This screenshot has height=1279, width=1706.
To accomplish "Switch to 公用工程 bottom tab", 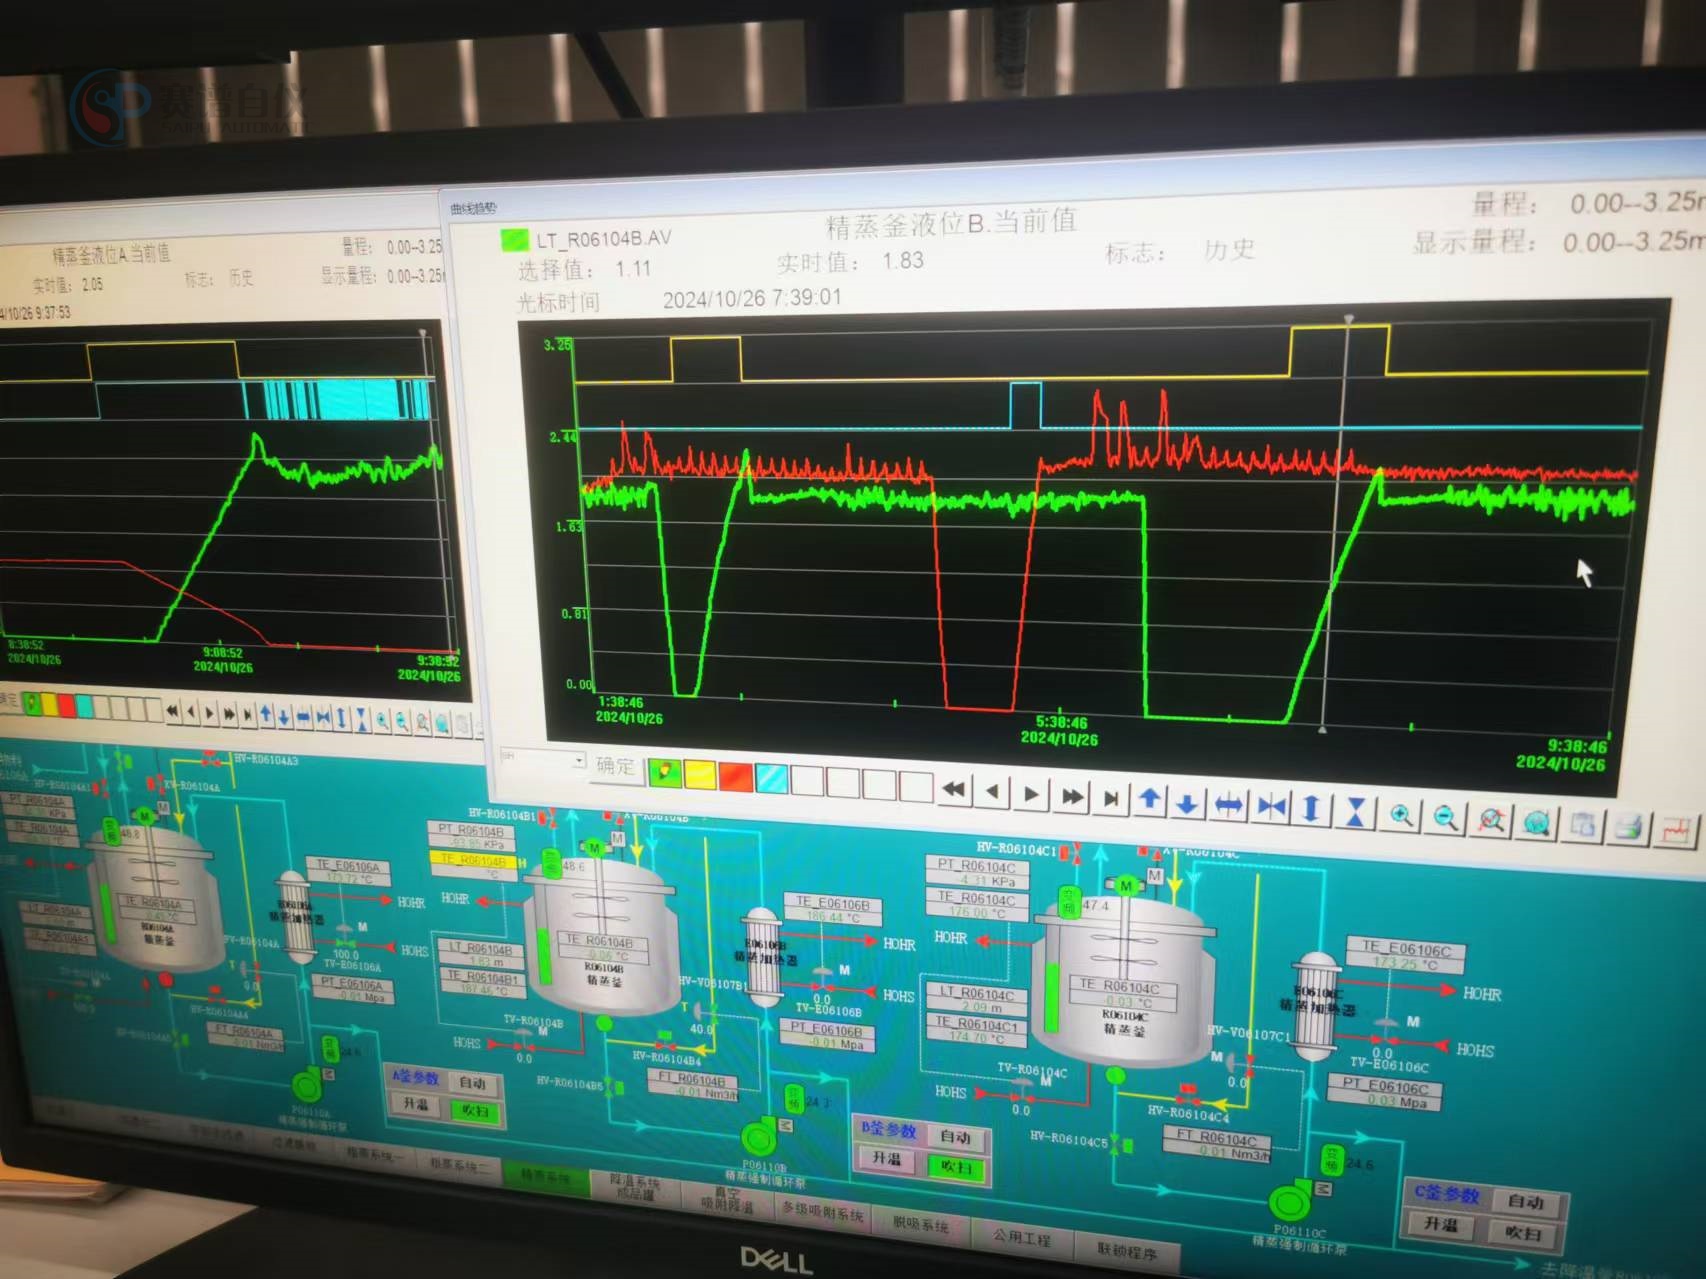I will [x=1021, y=1238].
